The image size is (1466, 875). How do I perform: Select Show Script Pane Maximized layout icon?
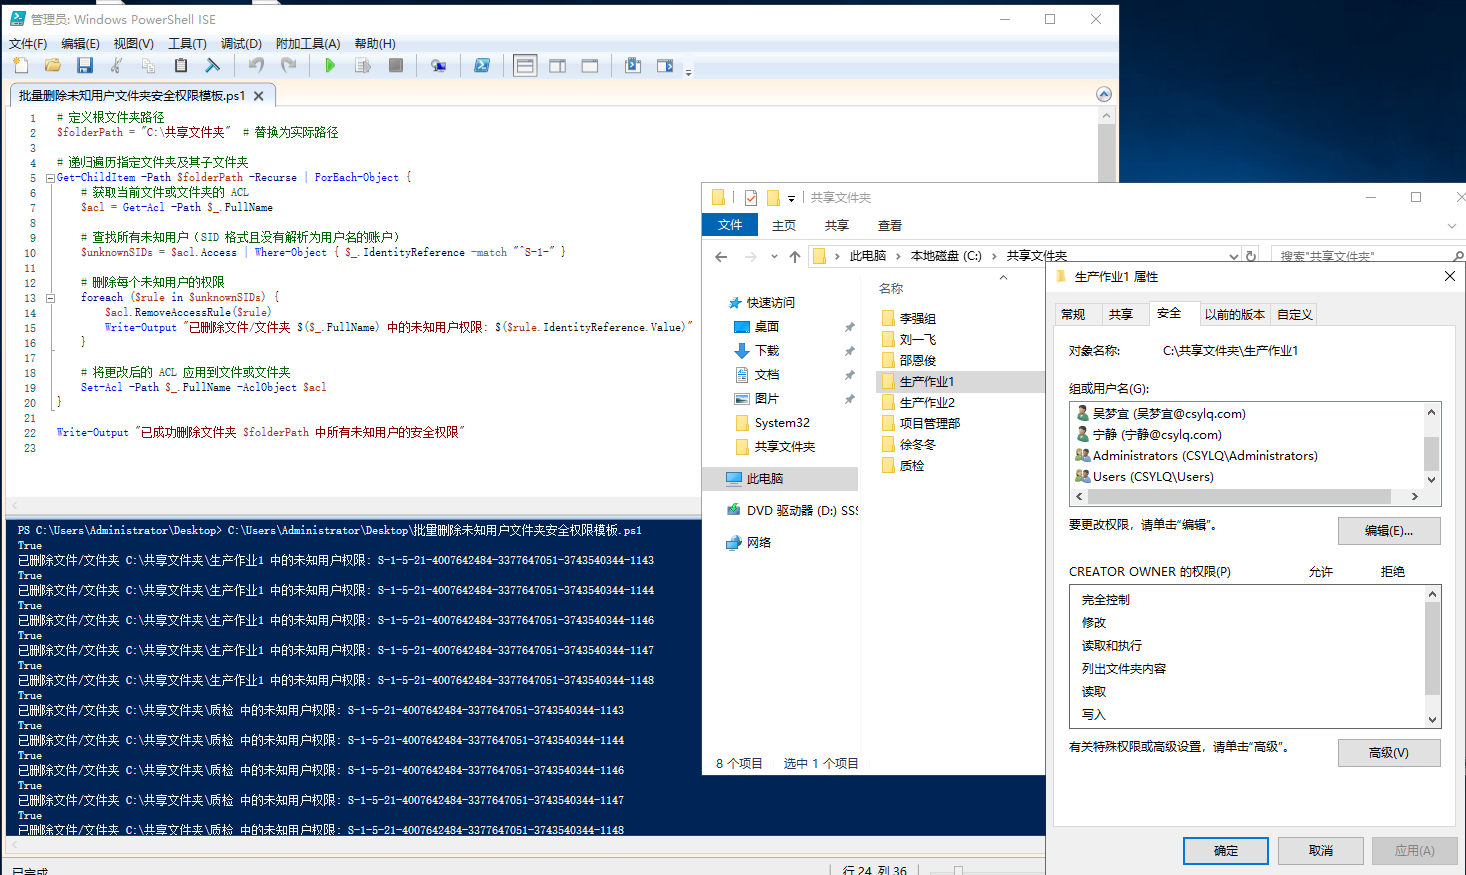tap(590, 65)
